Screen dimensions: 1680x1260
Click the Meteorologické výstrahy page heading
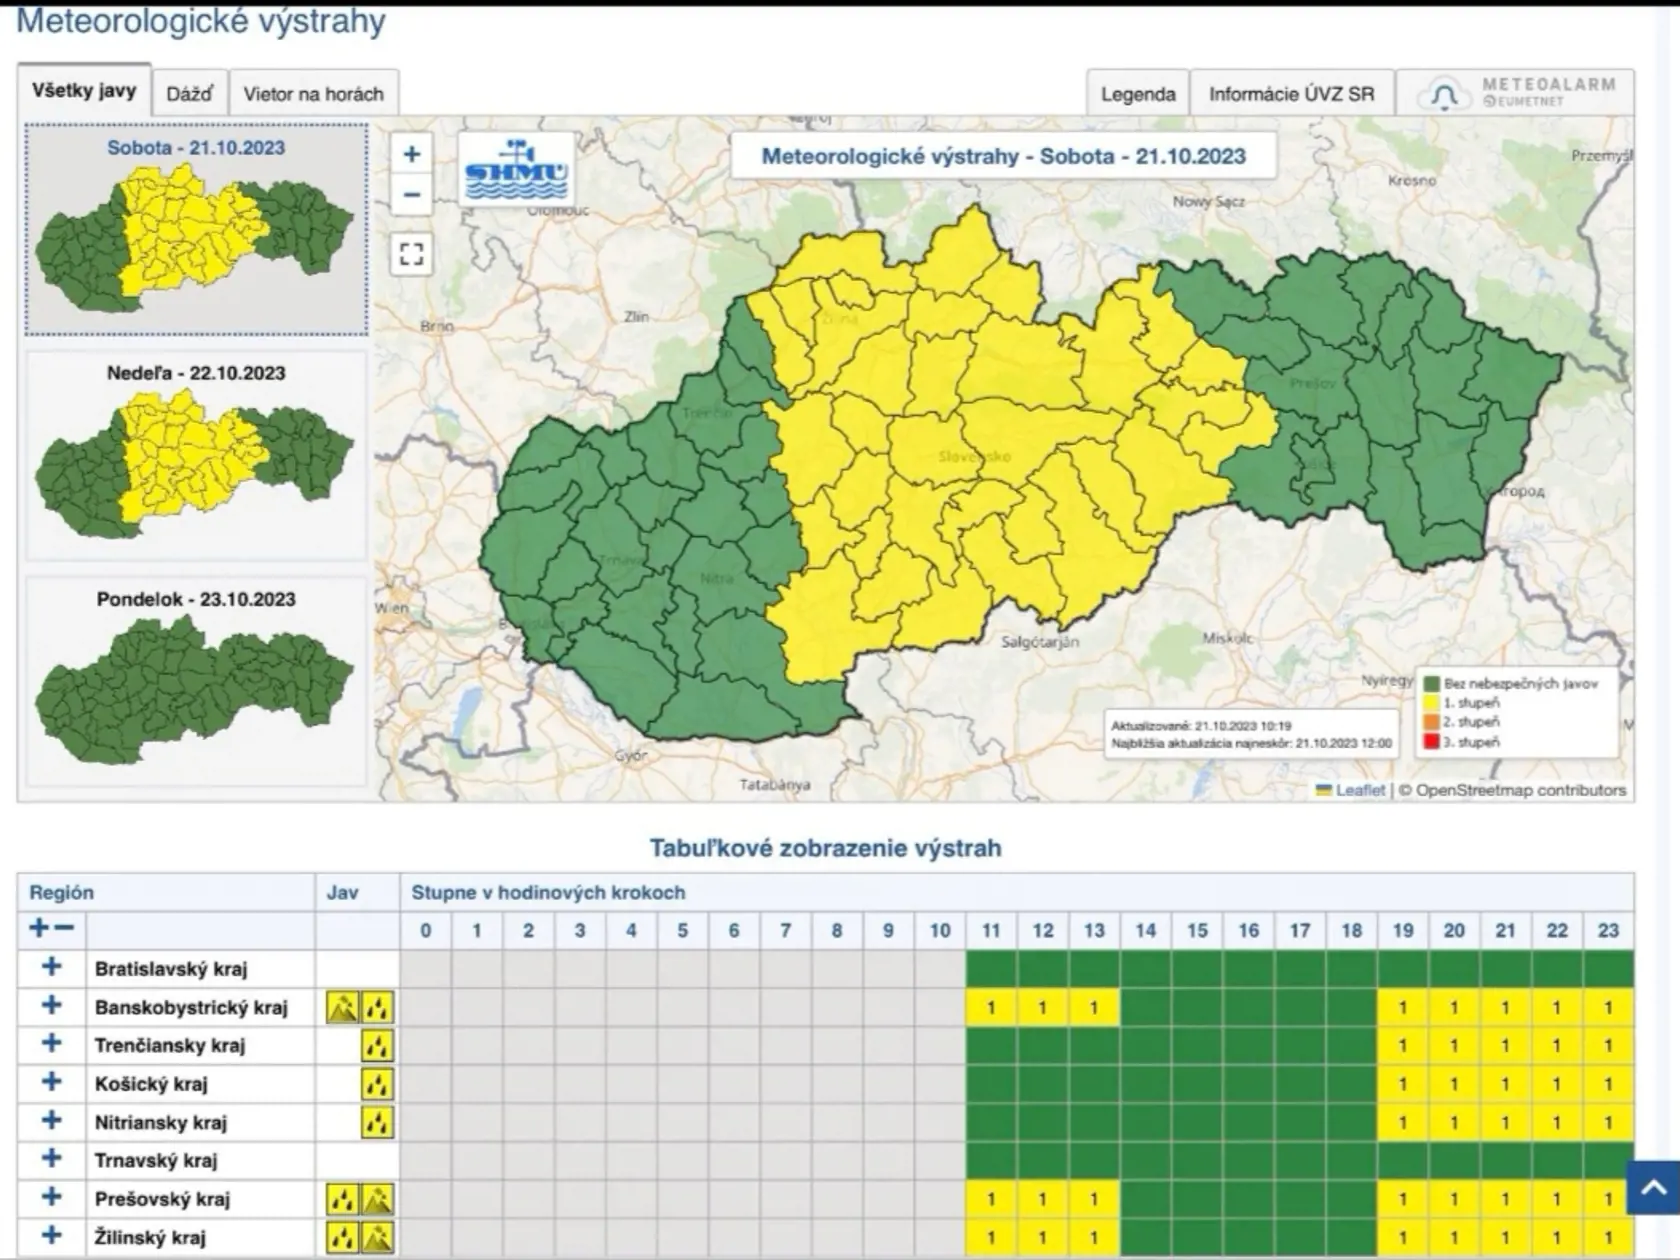pos(201,20)
